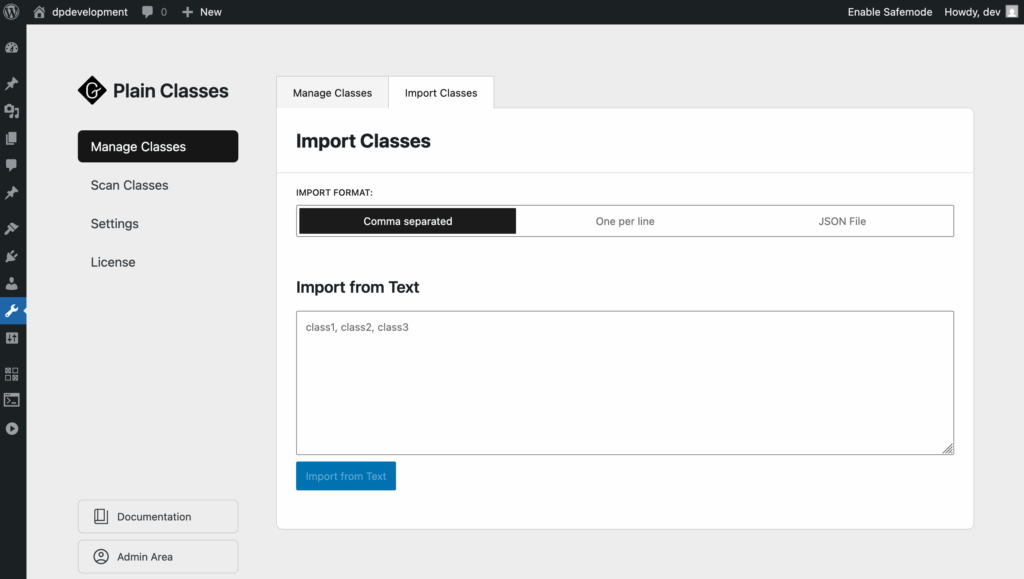Image resolution: width=1024 pixels, height=579 pixels.
Task: Select Manage Classes in plugin sidebar
Action: (x=158, y=146)
